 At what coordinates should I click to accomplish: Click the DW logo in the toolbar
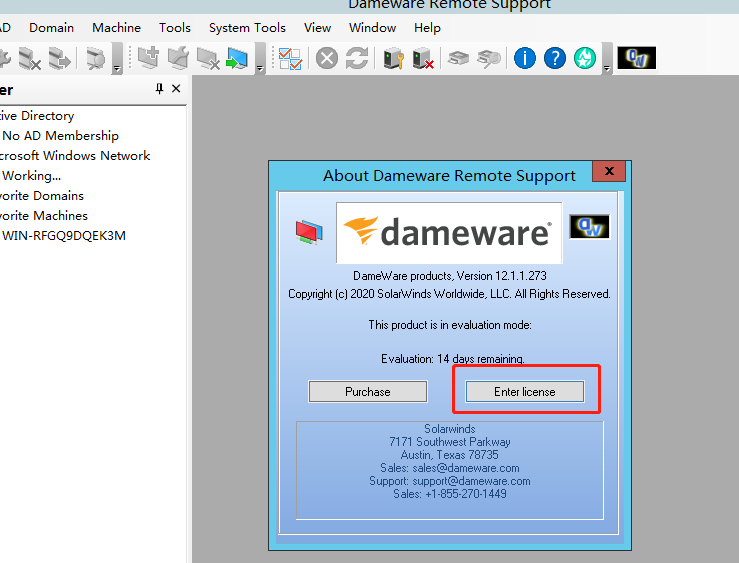coord(637,58)
